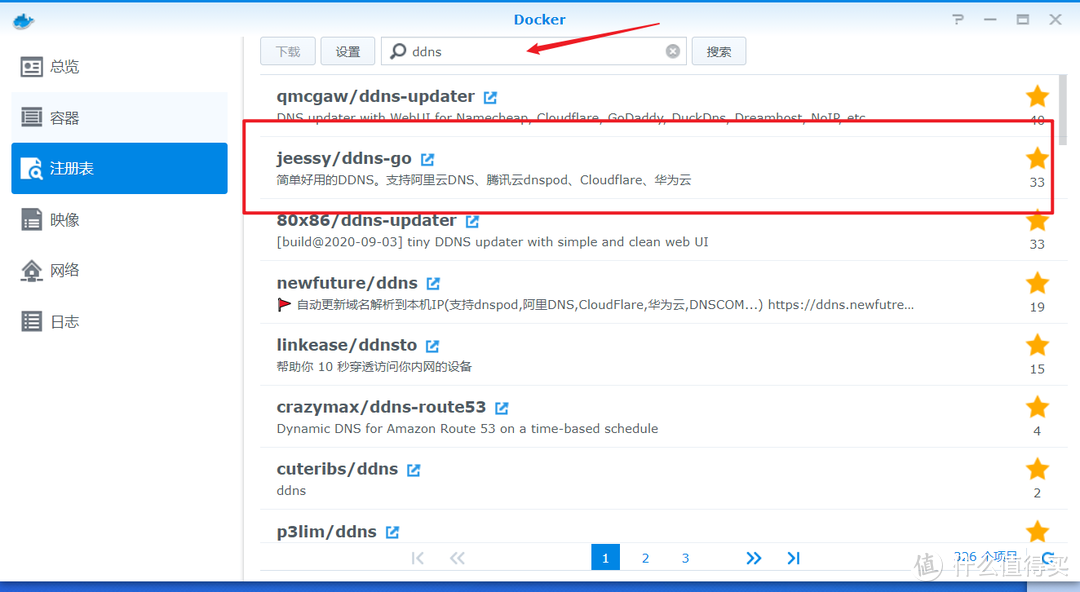Select the qmcgaw/ddns-updater image title
Screen dimensions: 1080x592
click(375, 96)
